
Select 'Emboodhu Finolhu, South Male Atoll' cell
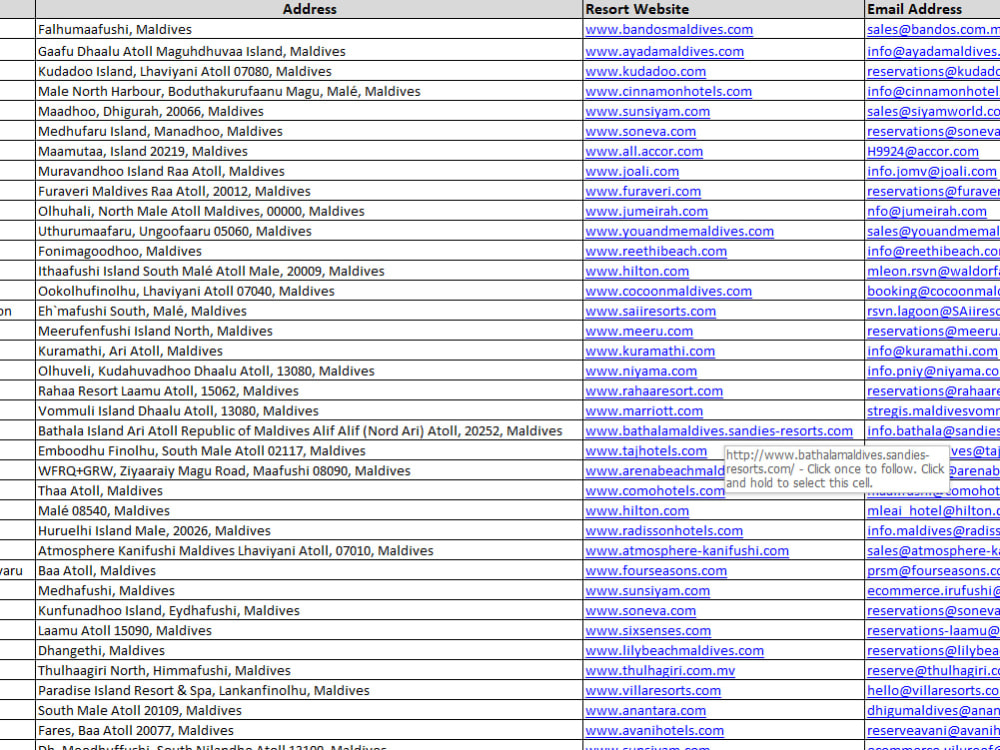(x=309, y=451)
